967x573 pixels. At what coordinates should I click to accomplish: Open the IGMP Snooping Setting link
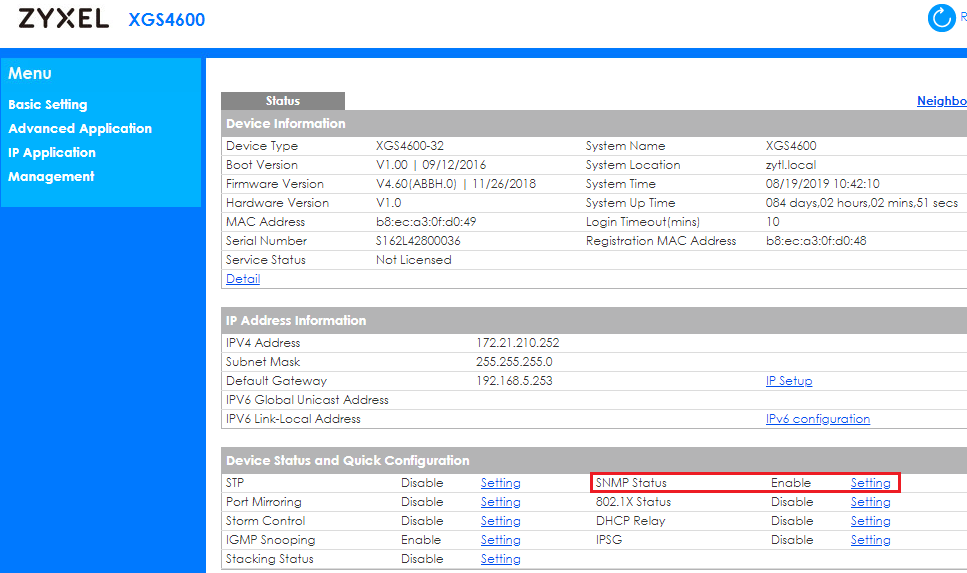(500, 540)
